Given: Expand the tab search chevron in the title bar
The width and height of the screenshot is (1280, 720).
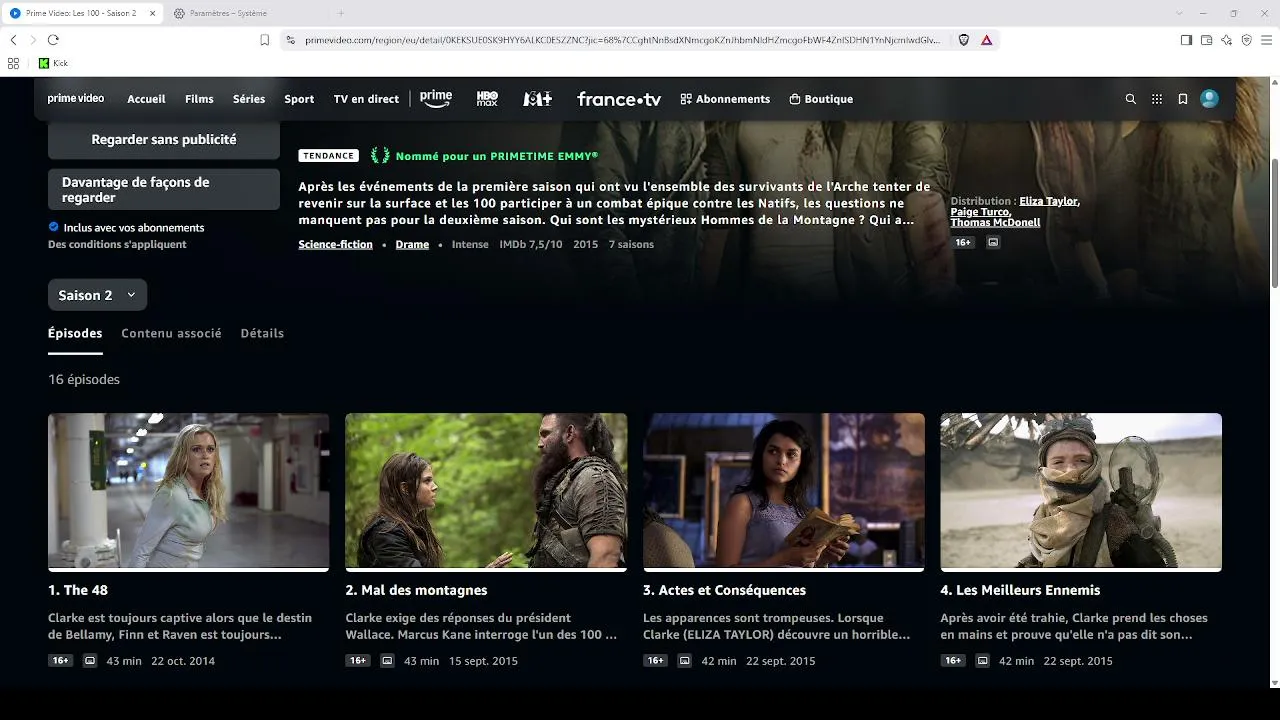Looking at the screenshot, I should (x=1180, y=13).
